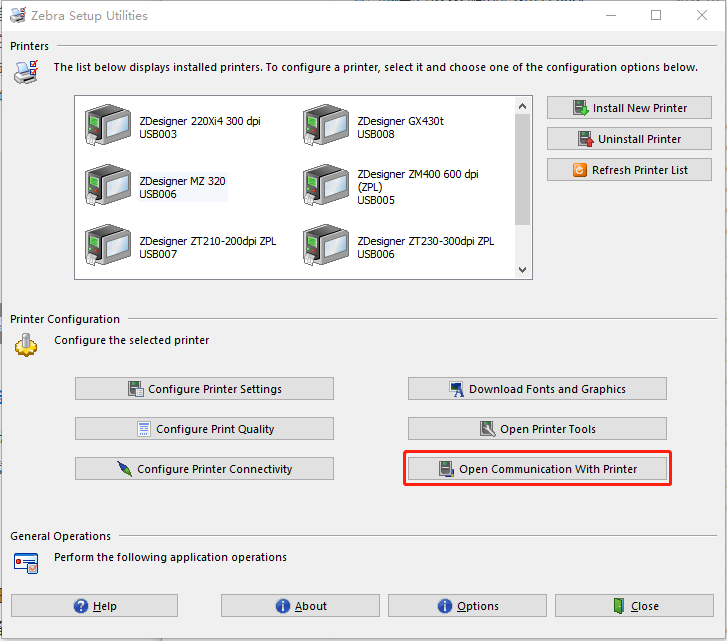Image resolution: width=727 pixels, height=641 pixels.
Task: Click the printer list scroll down arrow
Action: [523, 270]
